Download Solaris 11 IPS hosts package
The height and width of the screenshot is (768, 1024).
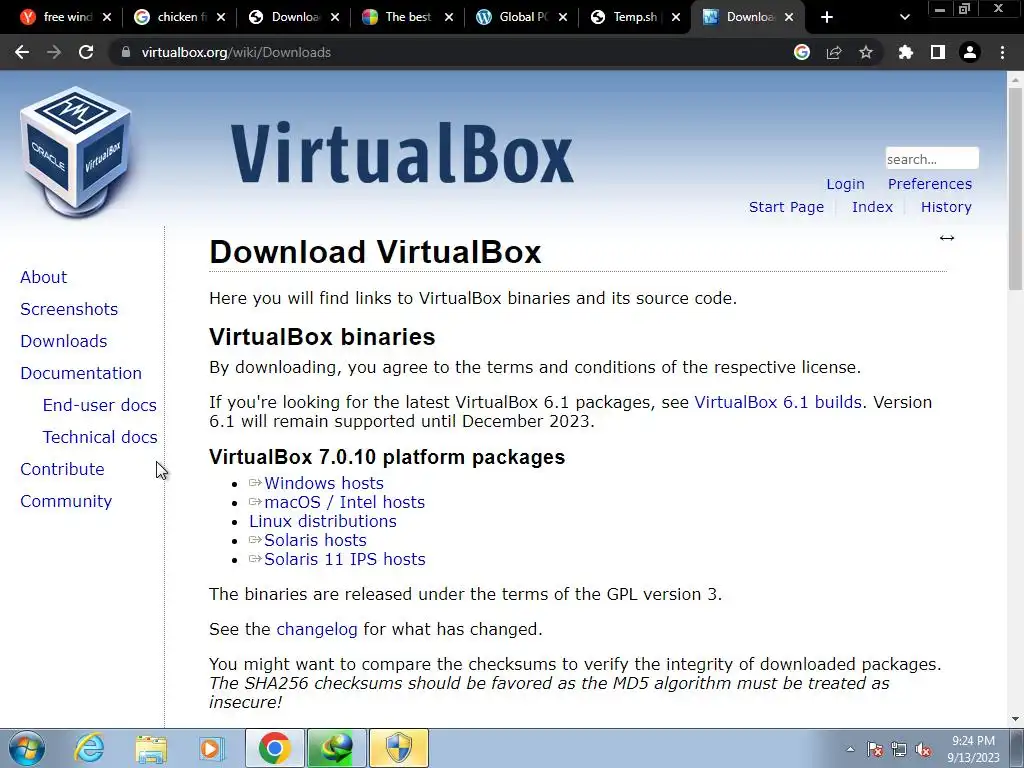(345, 559)
